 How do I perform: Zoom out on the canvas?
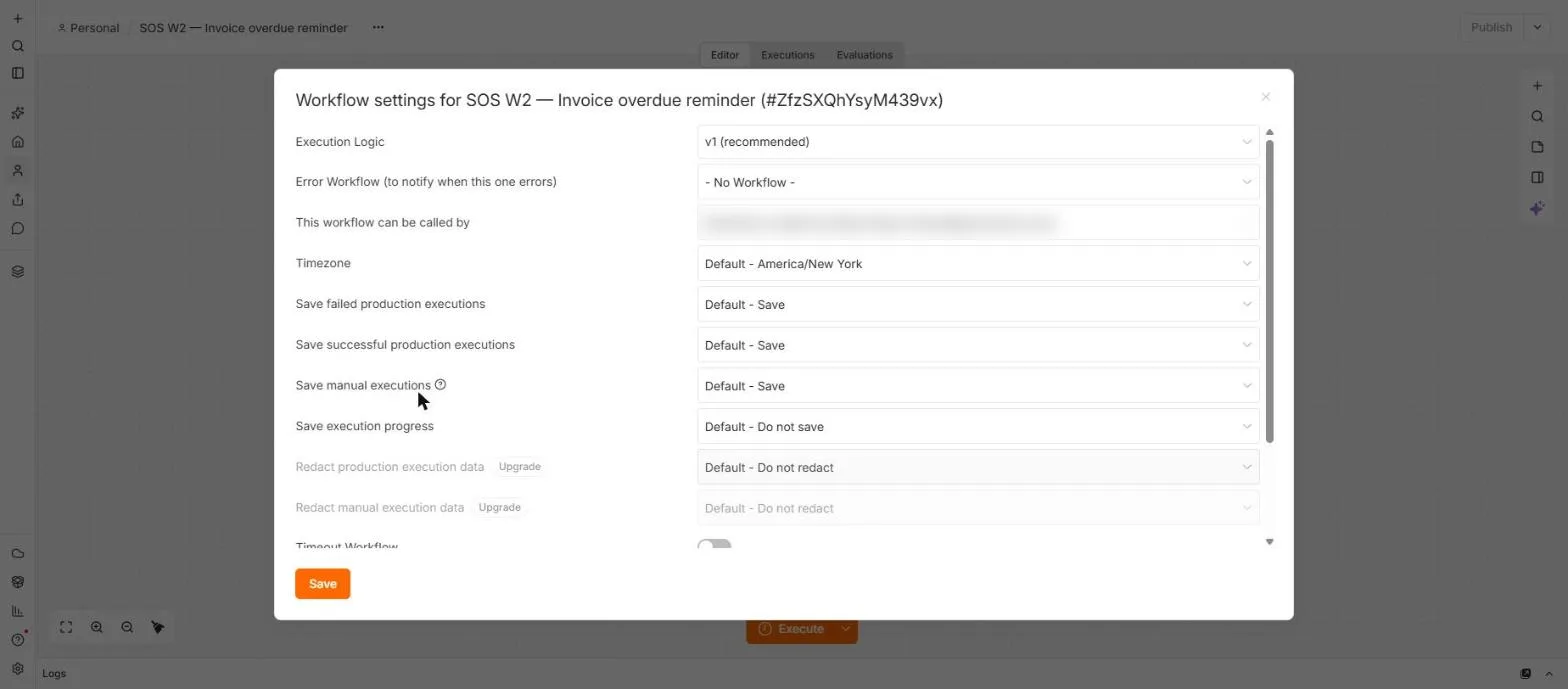(127, 627)
